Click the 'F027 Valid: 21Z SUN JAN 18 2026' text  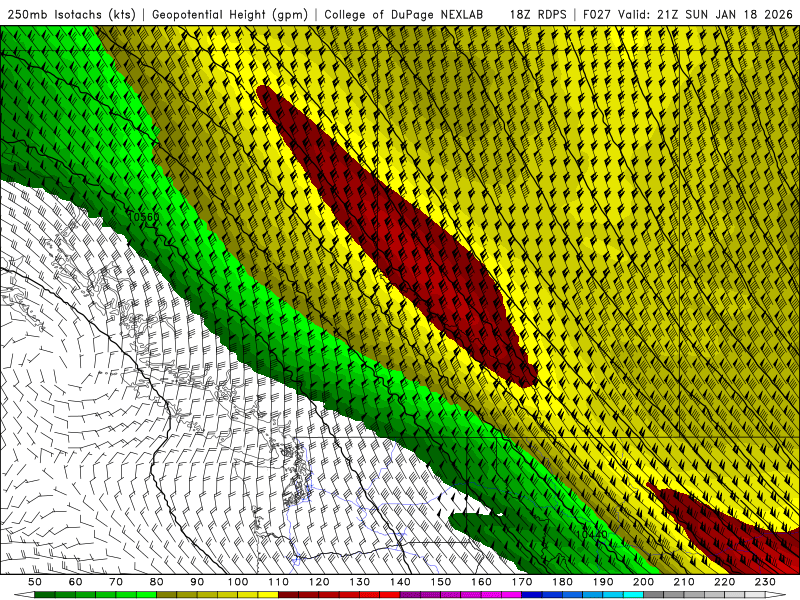(x=687, y=14)
